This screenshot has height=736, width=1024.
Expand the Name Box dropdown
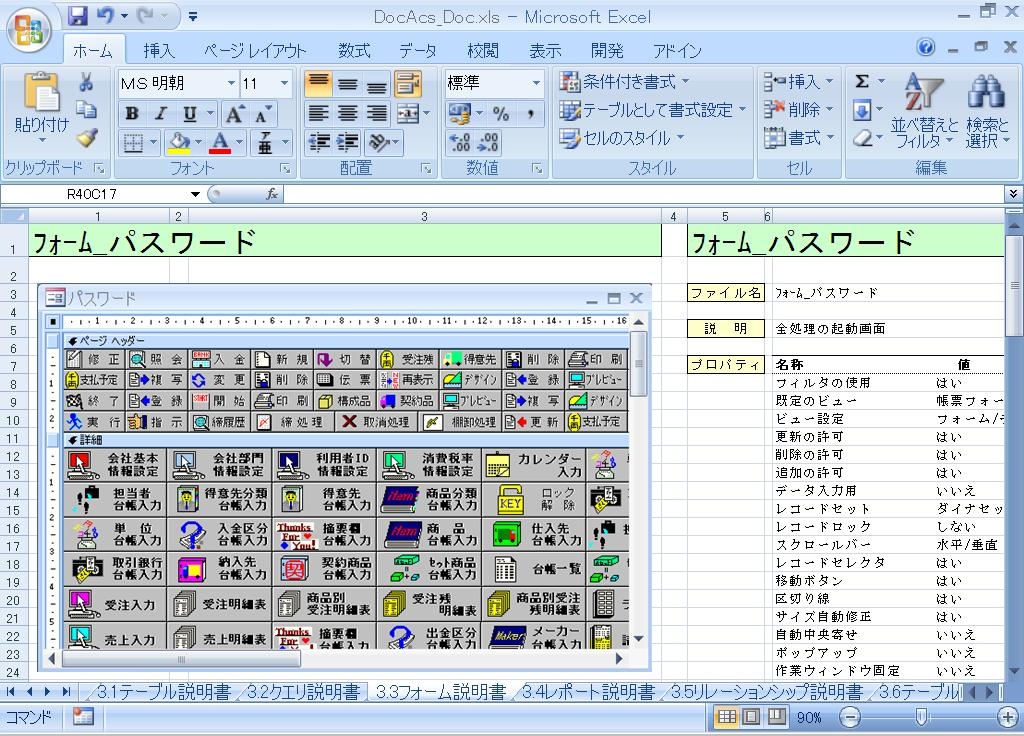[195, 194]
